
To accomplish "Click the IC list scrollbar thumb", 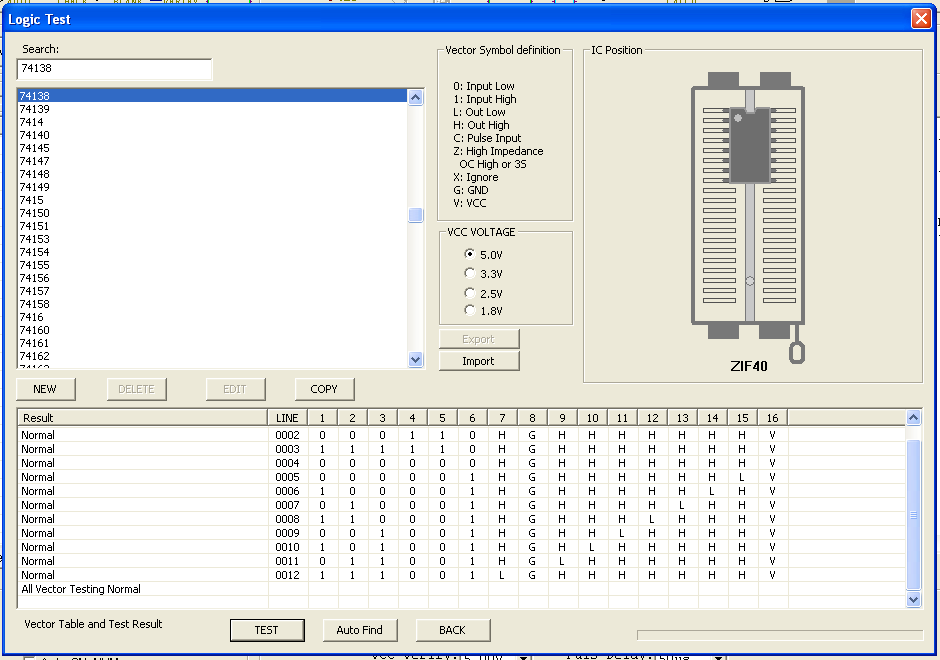I will tap(415, 215).
